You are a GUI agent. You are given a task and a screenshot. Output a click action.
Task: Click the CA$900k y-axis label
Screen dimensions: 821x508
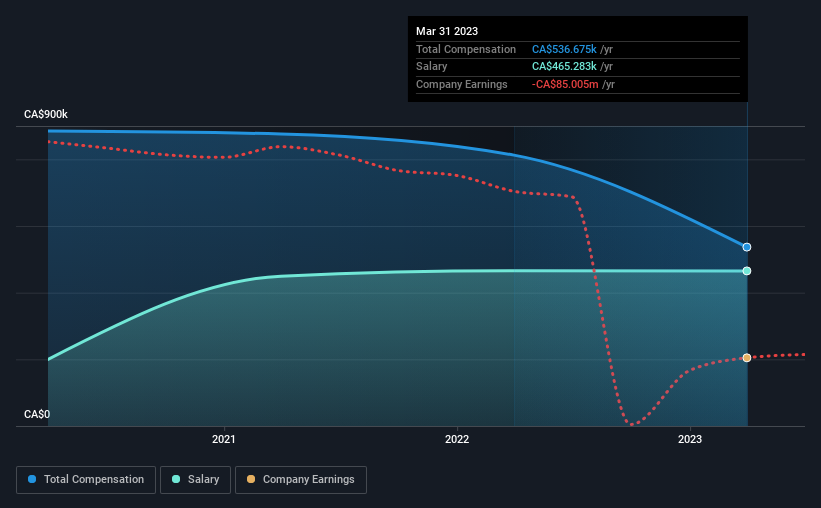[46, 114]
